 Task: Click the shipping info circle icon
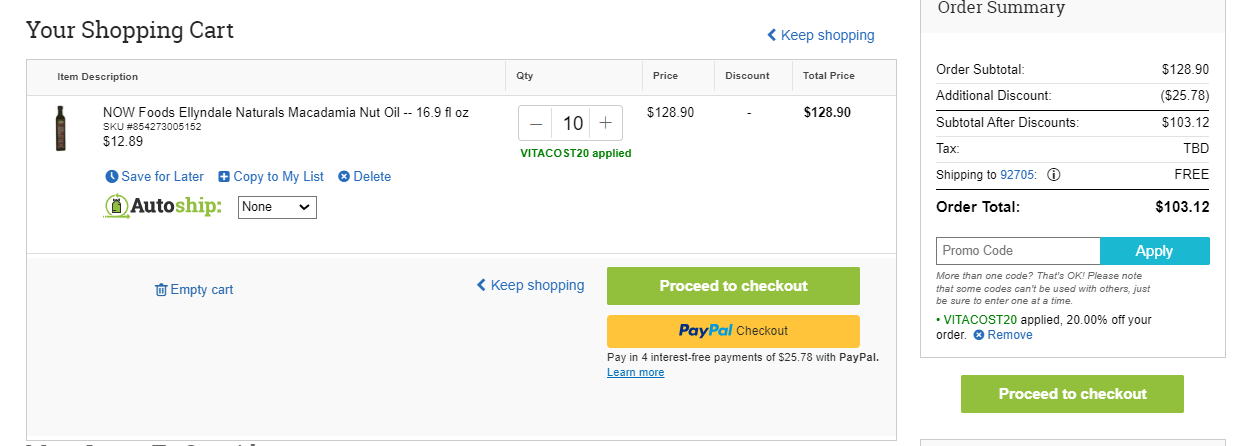[x=1053, y=175]
